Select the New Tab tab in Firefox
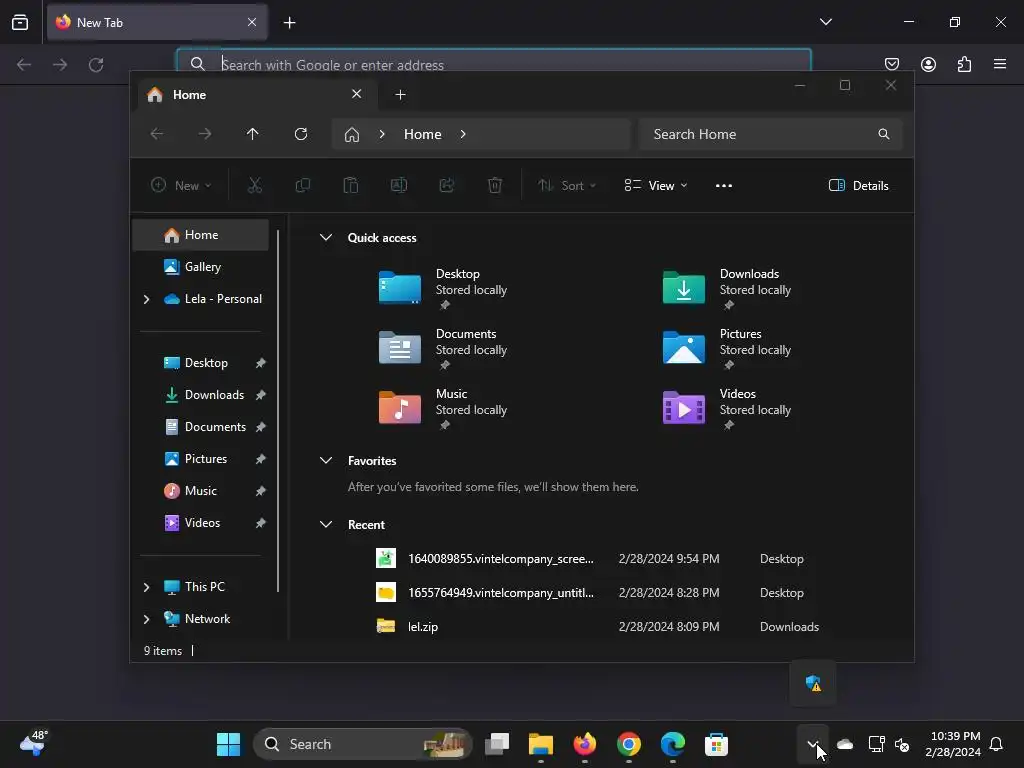Viewport: 1024px width, 768px height. 157,22
